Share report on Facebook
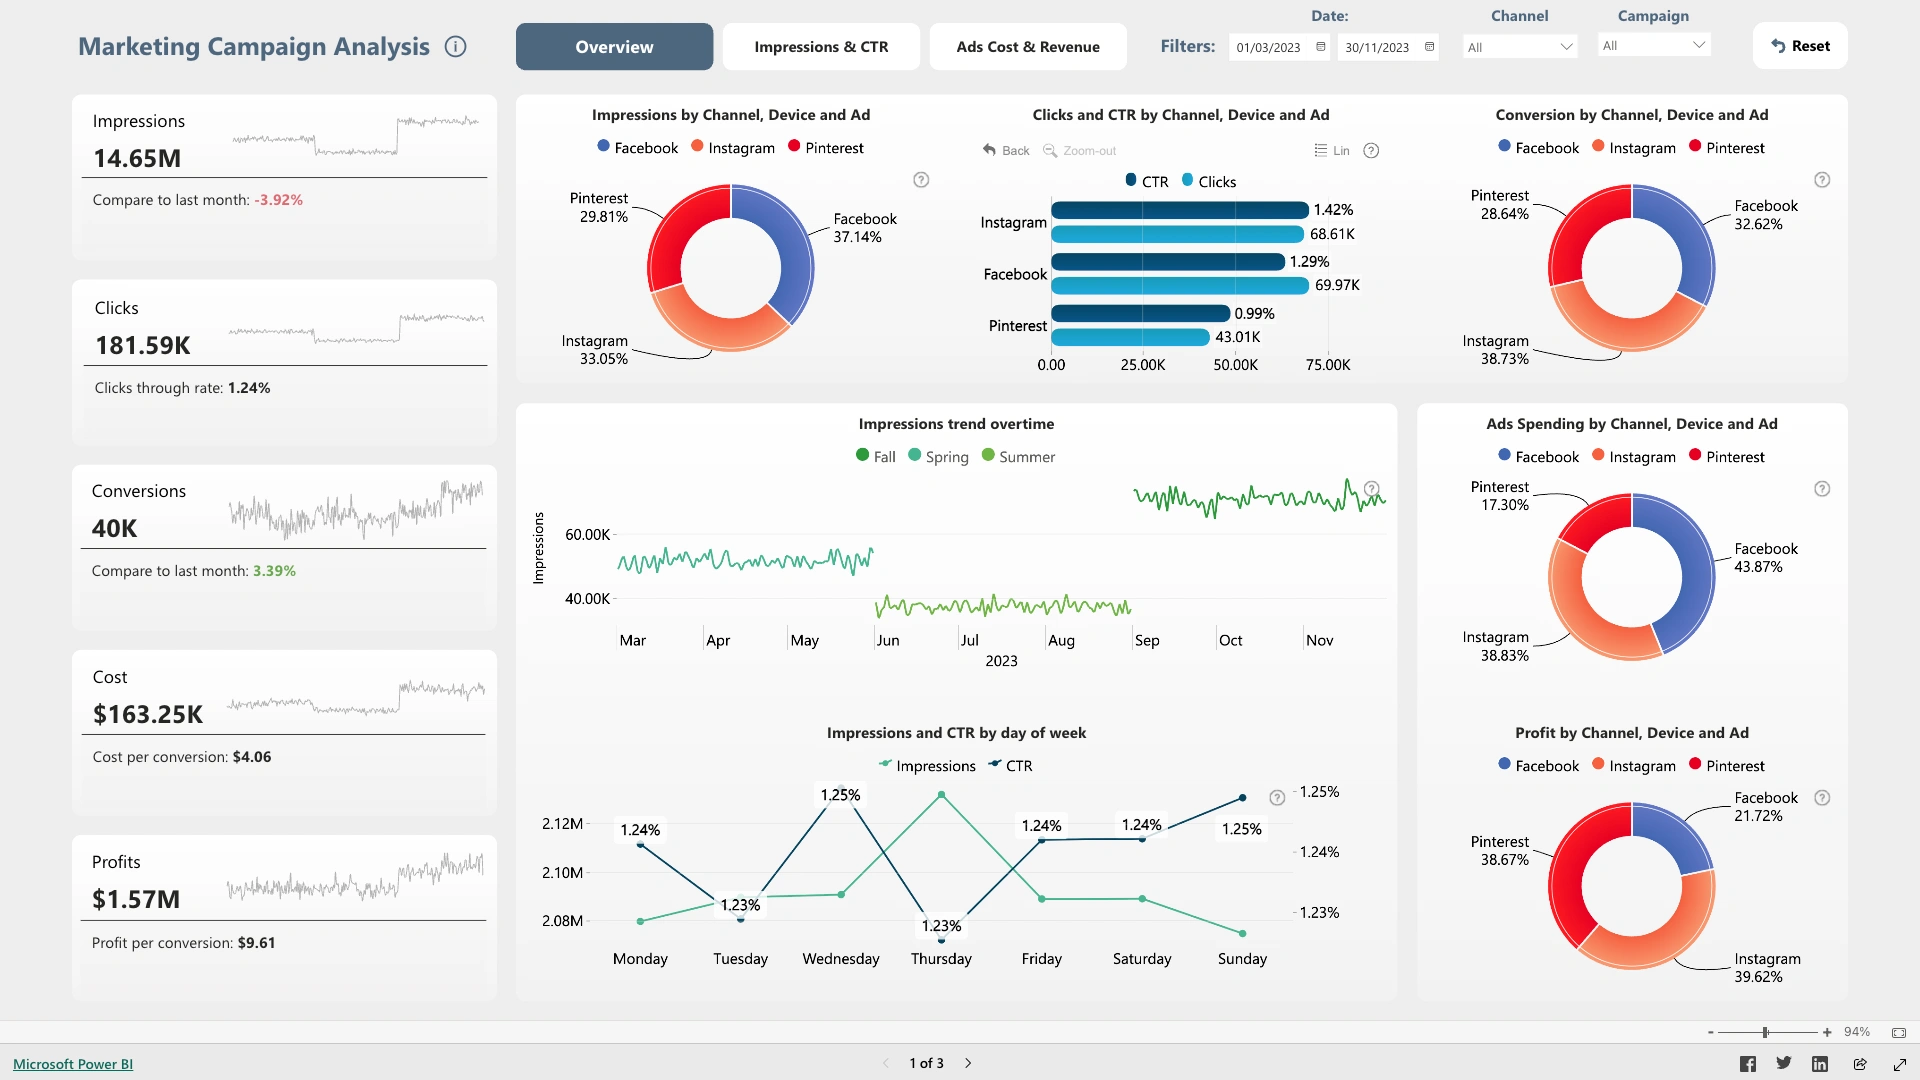This screenshot has height=1080, width=1920. click(1748, 1064)
